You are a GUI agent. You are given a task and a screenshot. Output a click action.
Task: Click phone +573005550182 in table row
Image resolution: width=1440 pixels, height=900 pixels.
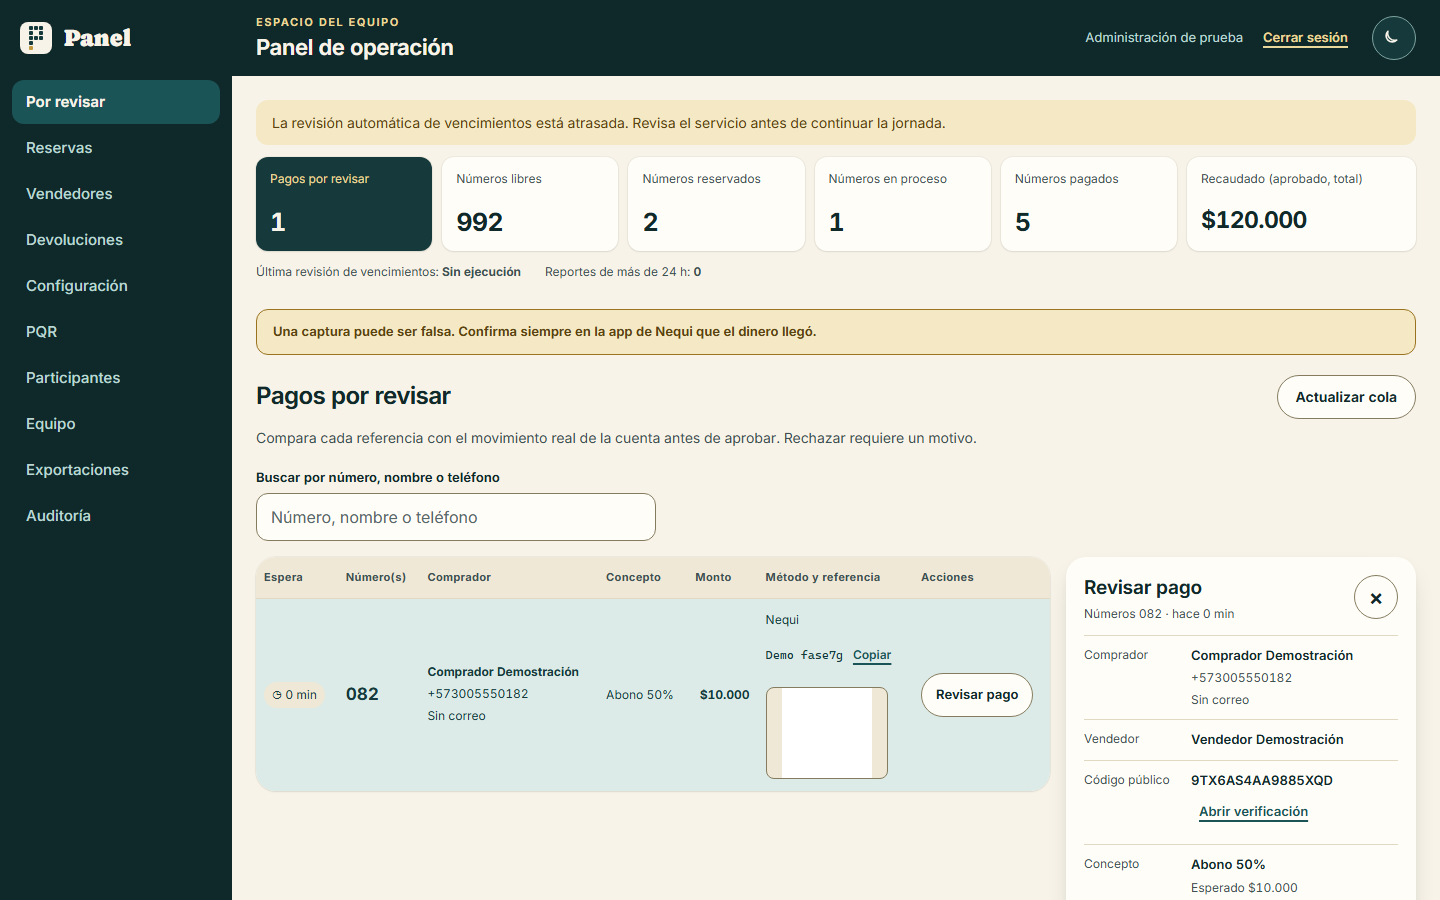(x=478, y=694)
